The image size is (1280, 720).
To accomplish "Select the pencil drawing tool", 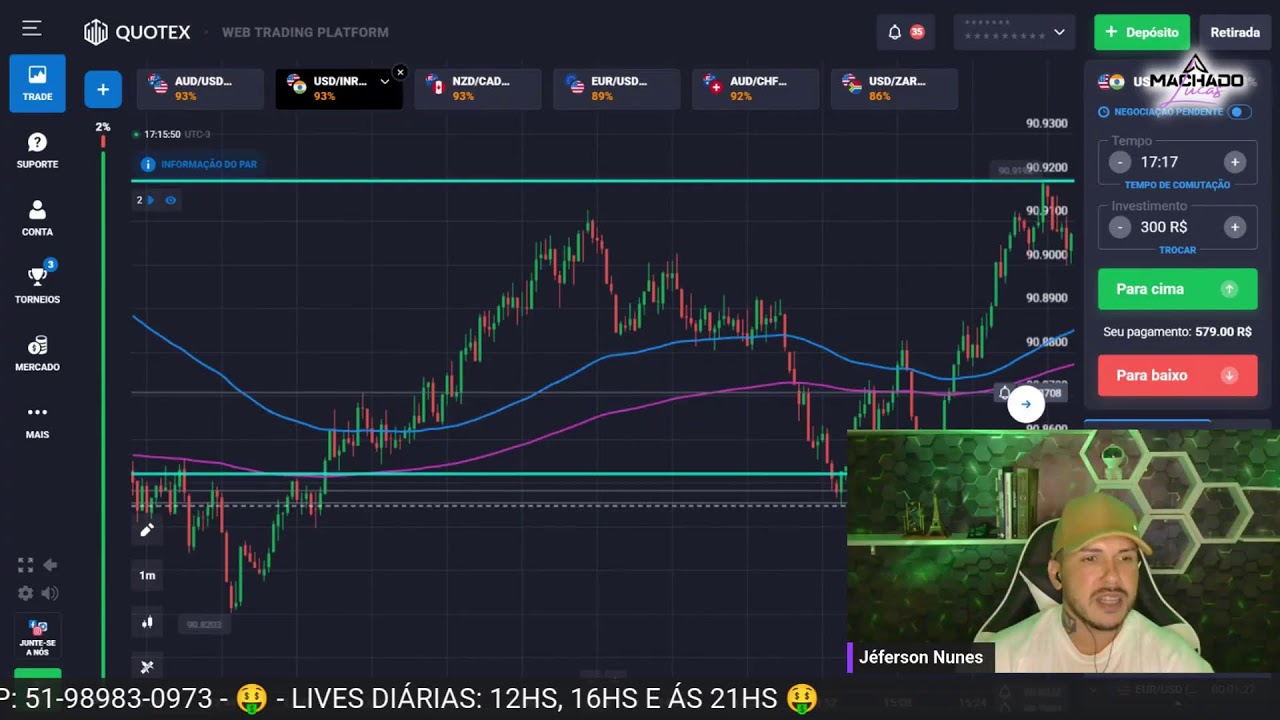I will tap(147, 530).
